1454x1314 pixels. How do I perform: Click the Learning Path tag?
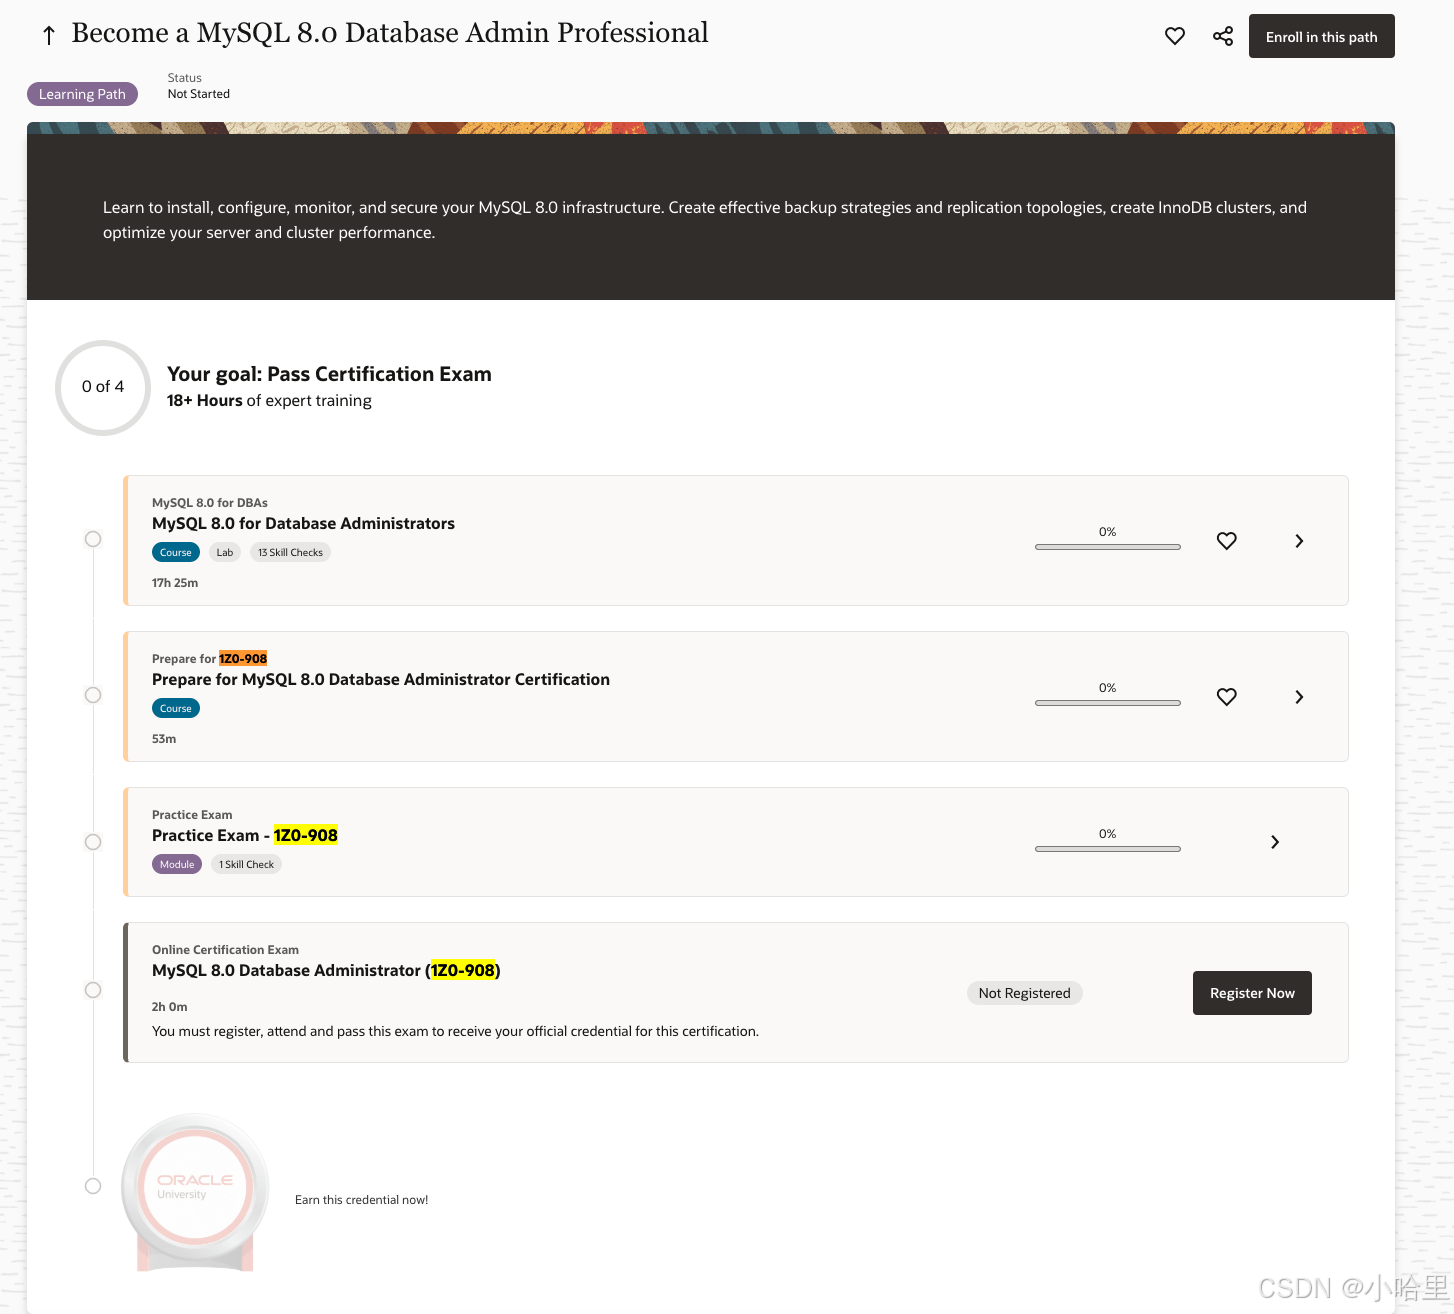[82, 94]
